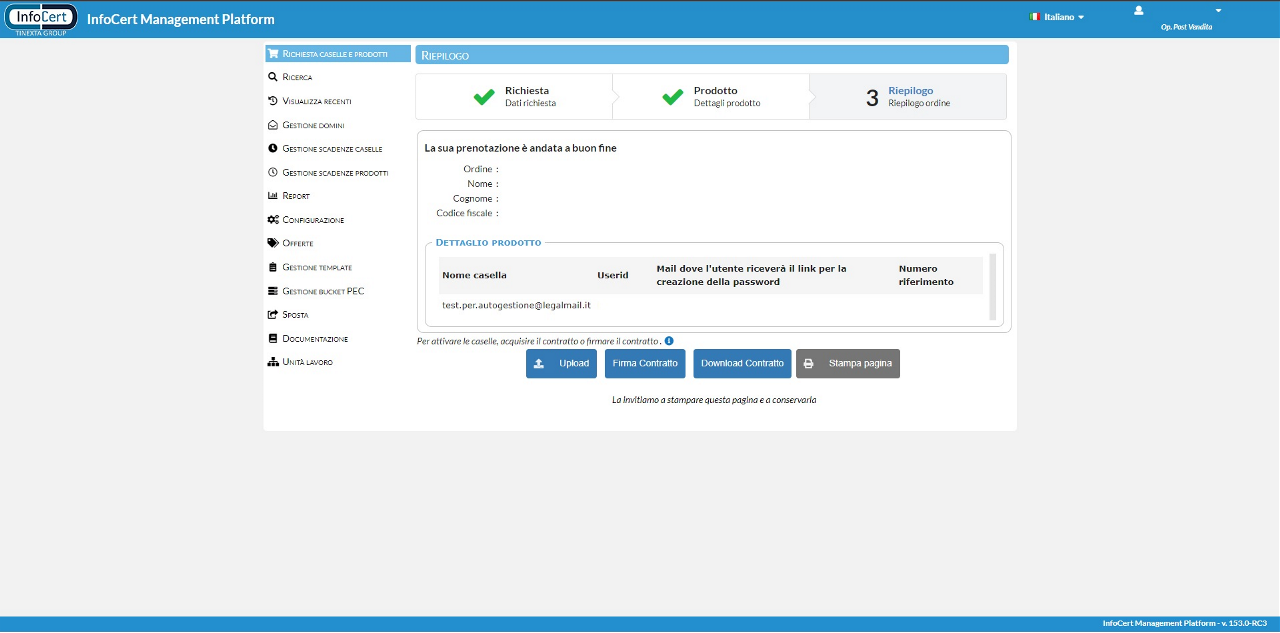Click the info icon next to contract note
This screenshot has height=633, width=1280.
point(669,341)
